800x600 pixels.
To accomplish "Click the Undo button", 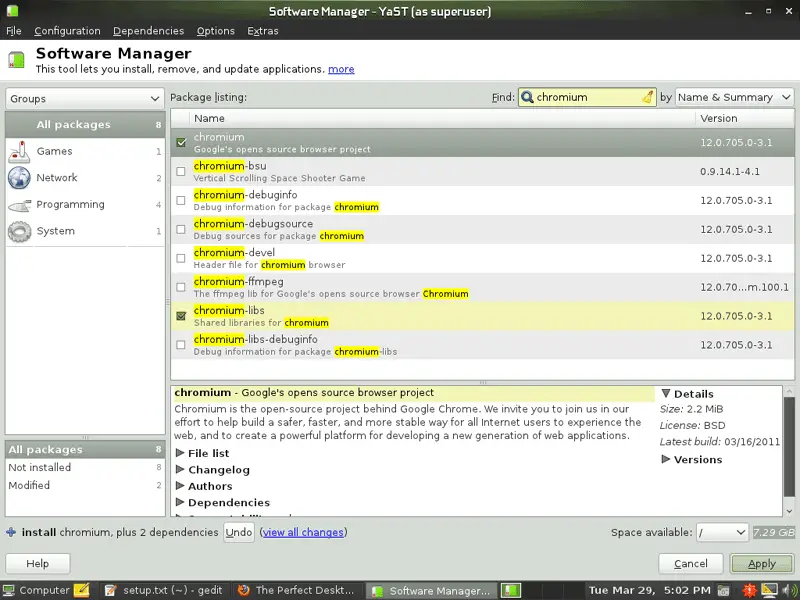I will [239, 532].
